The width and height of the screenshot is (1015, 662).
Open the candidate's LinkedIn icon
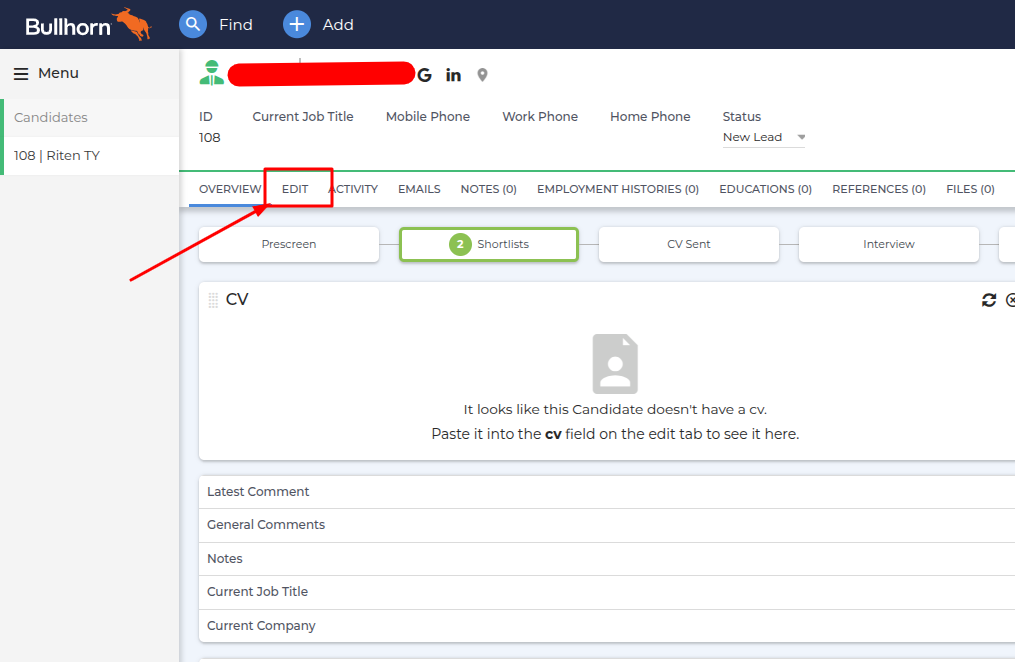pyautogui.click(x=453, y=74)
